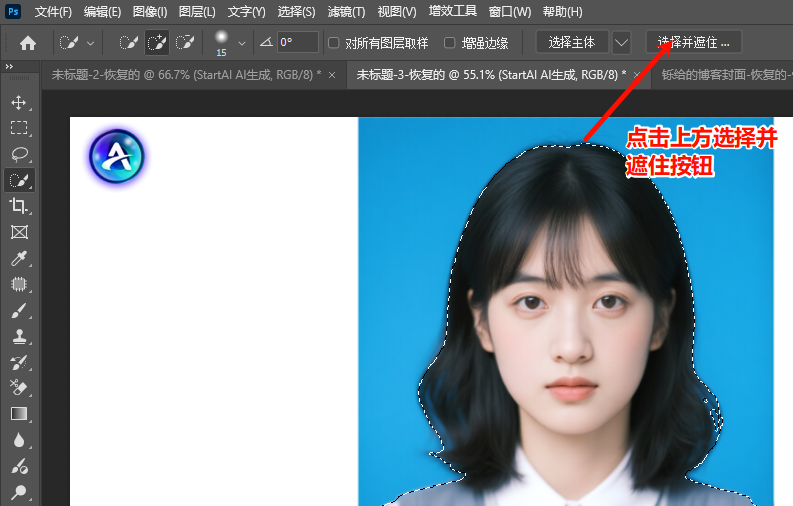Expand the toolbar double-arrow toggle

tap(9, 66)
